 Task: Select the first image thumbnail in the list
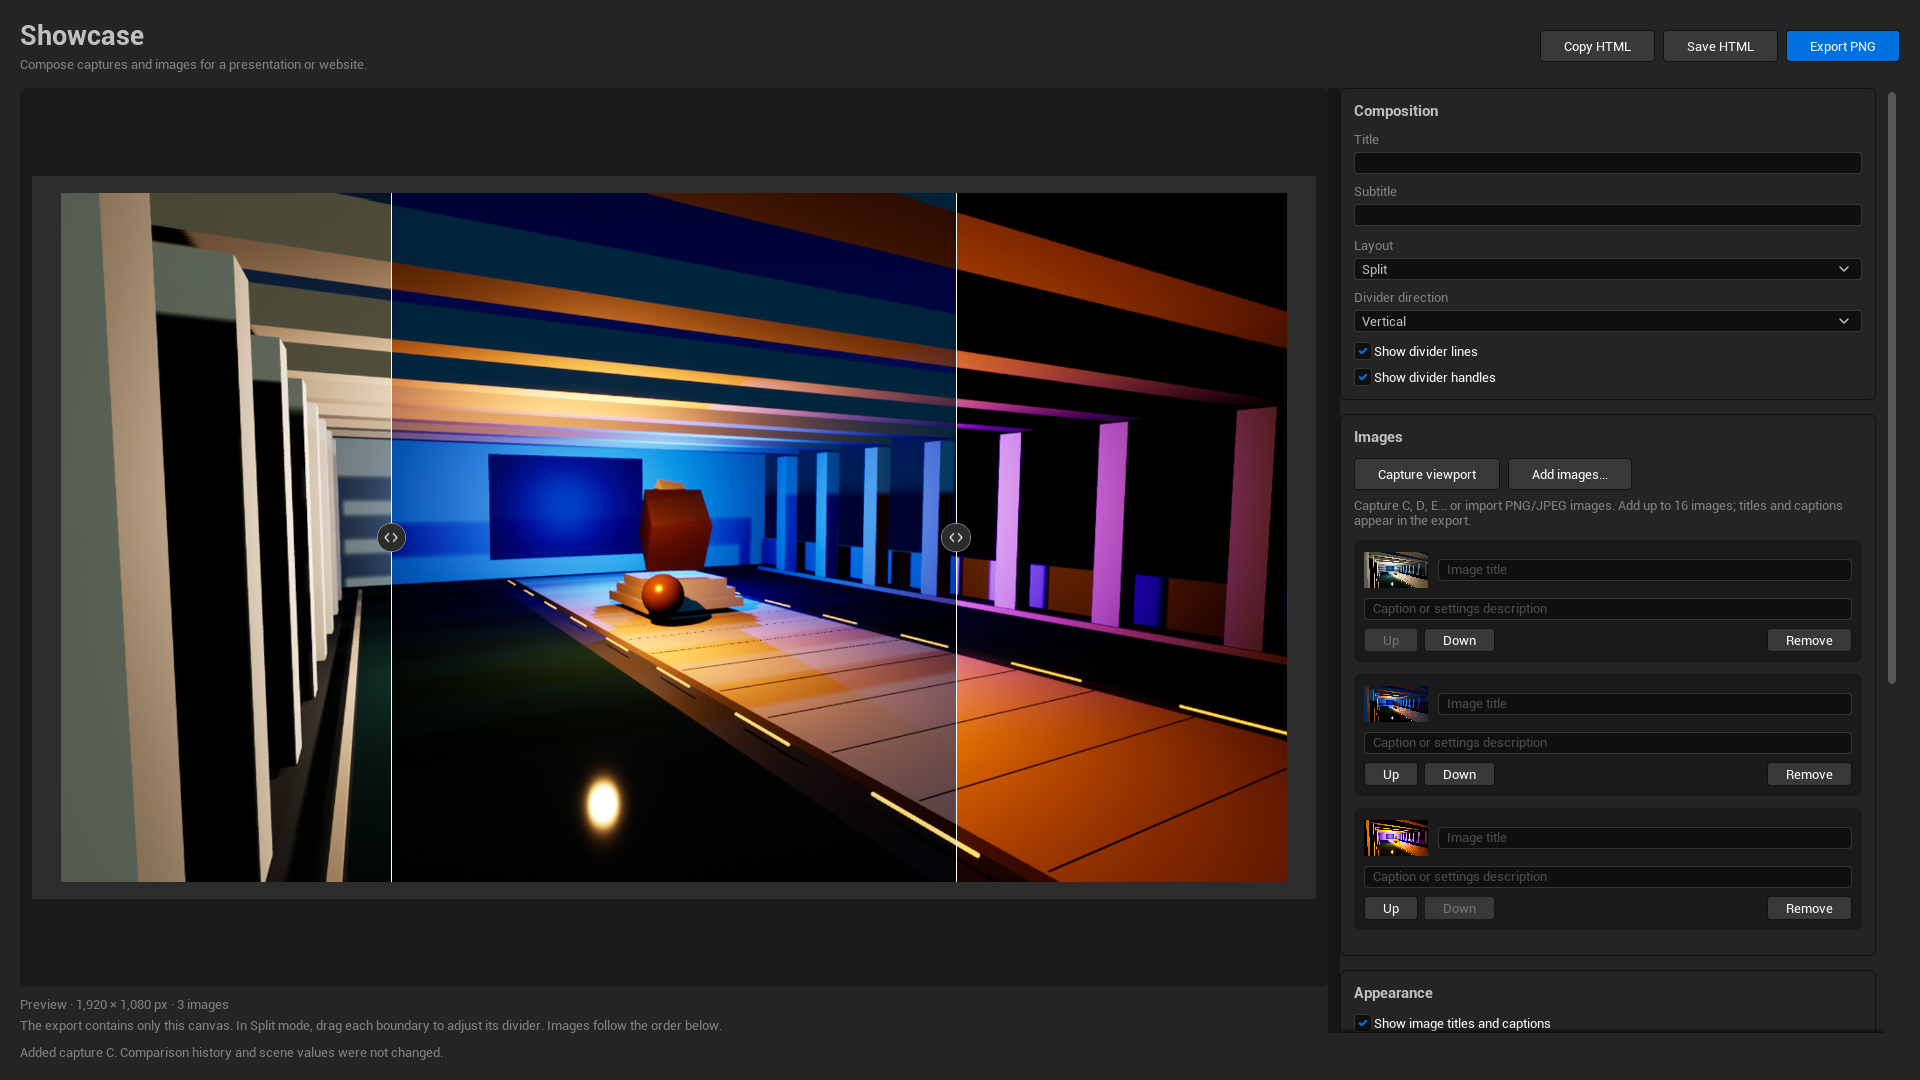pos(1396,570)
